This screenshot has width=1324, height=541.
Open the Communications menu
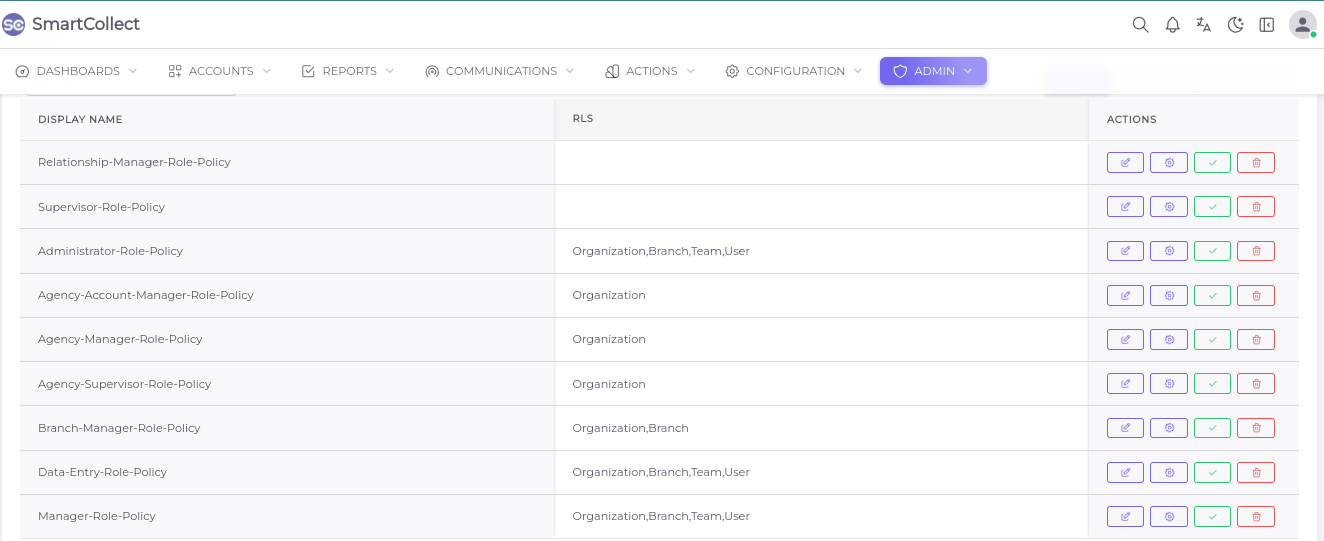500,71
